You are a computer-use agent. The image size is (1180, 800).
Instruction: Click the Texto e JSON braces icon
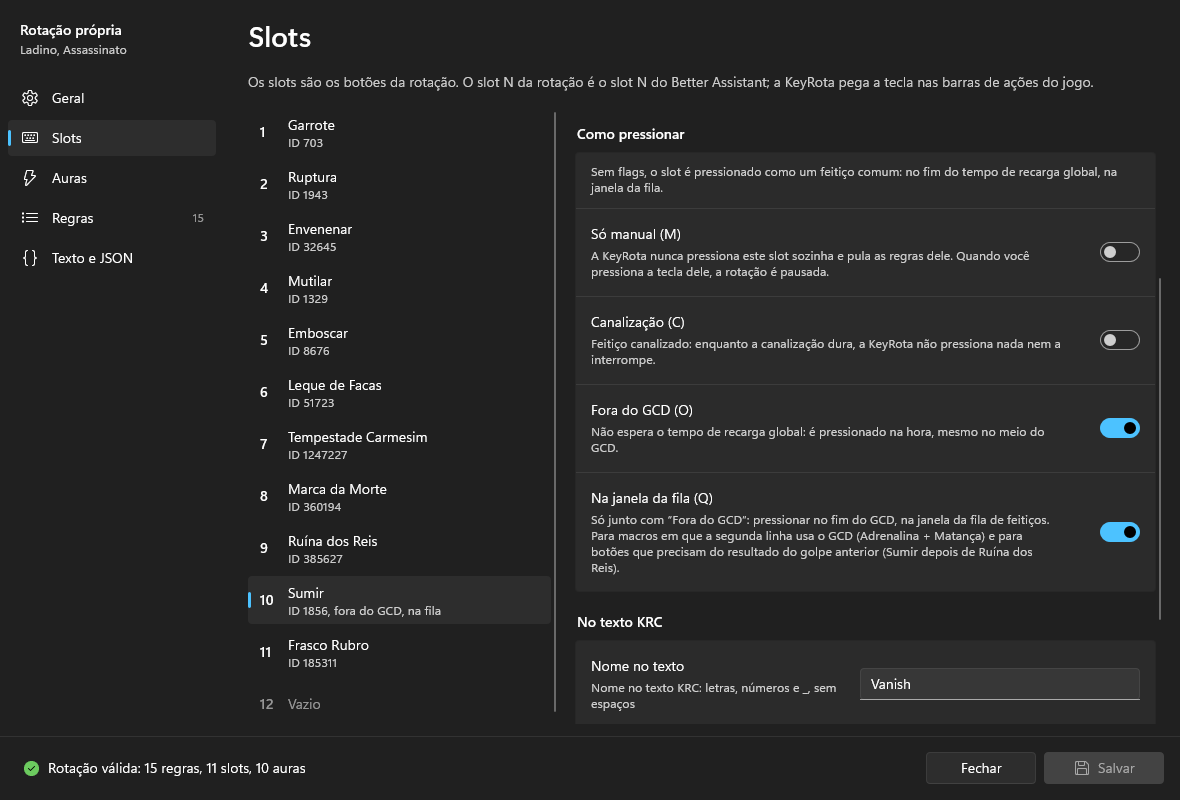[x=30, y=257]
